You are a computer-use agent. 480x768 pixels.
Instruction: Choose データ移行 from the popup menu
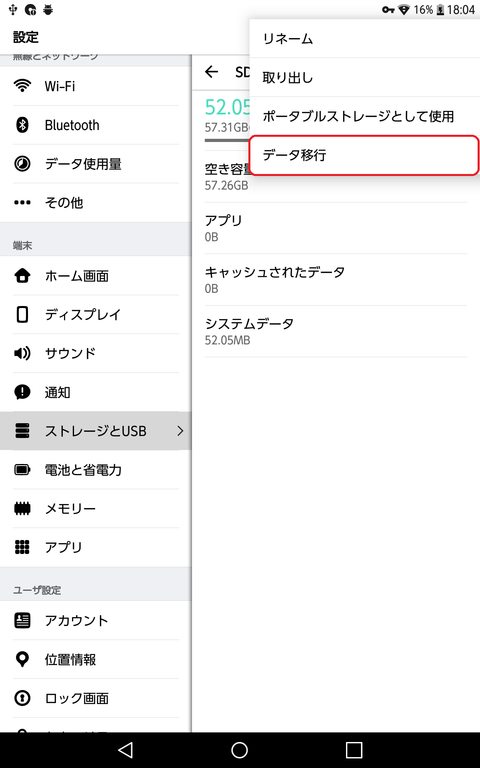[x=364, y=155]
